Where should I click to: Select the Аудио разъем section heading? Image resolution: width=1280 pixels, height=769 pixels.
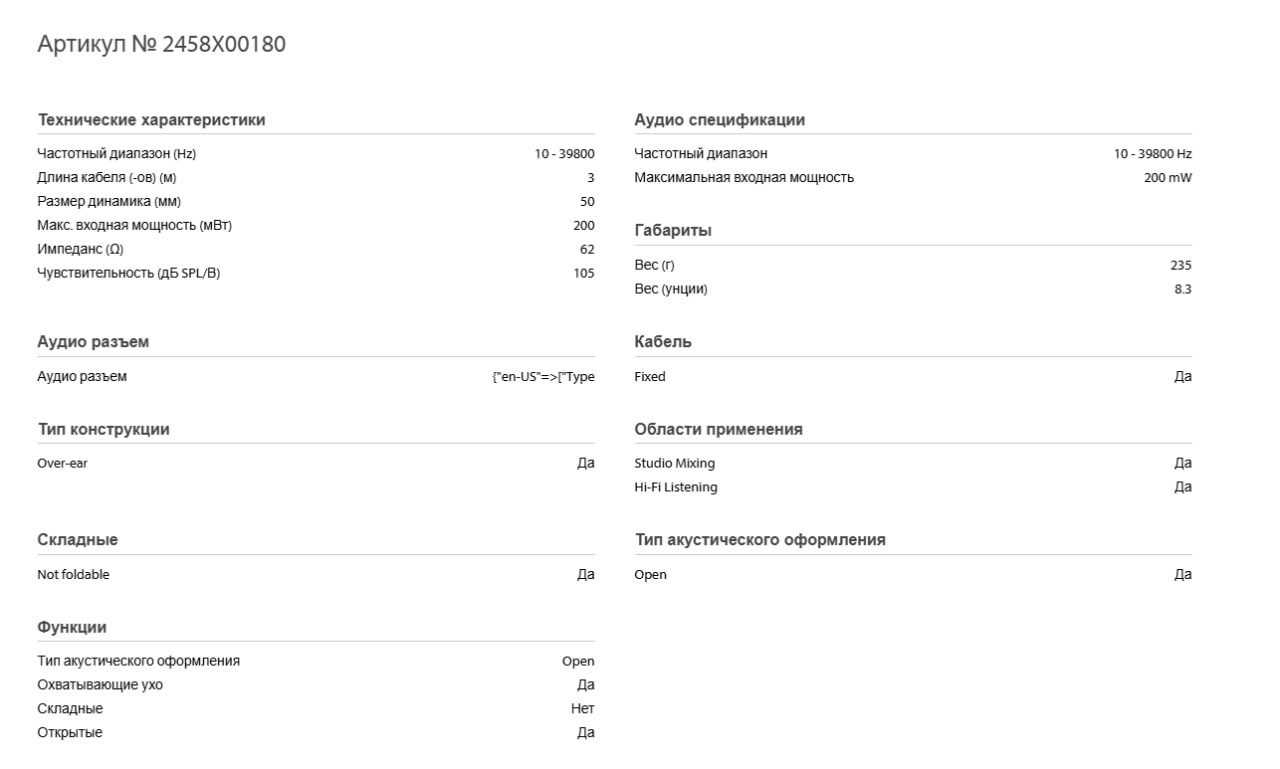(93, 342)
